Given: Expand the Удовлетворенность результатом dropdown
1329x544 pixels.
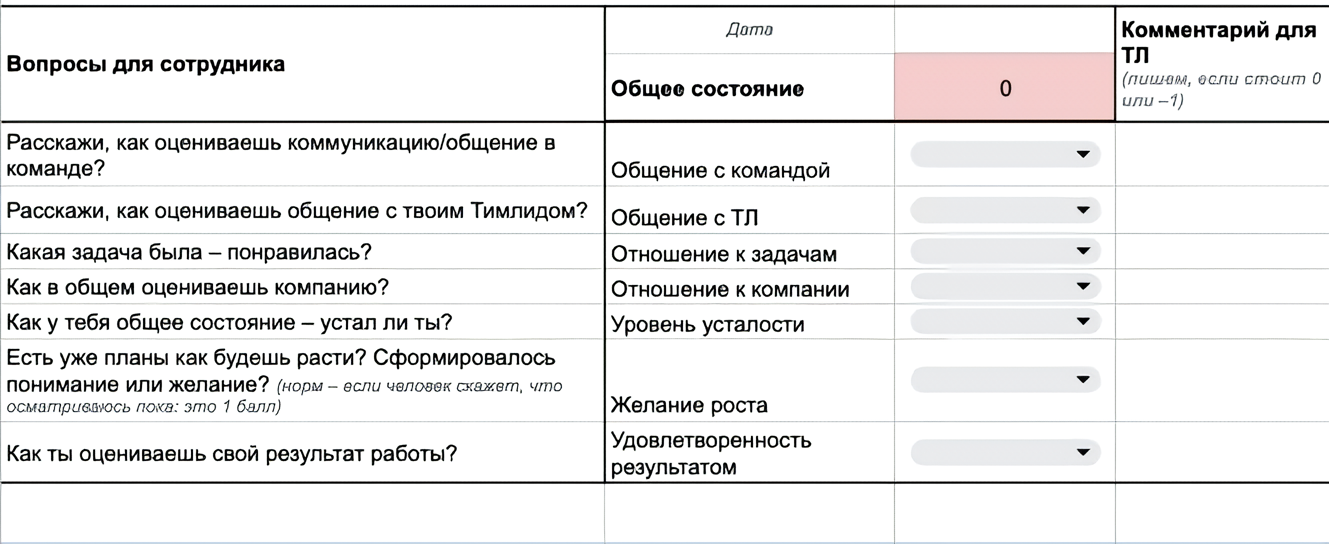Looking at the screenshot, I should (x=1005, y=452).
